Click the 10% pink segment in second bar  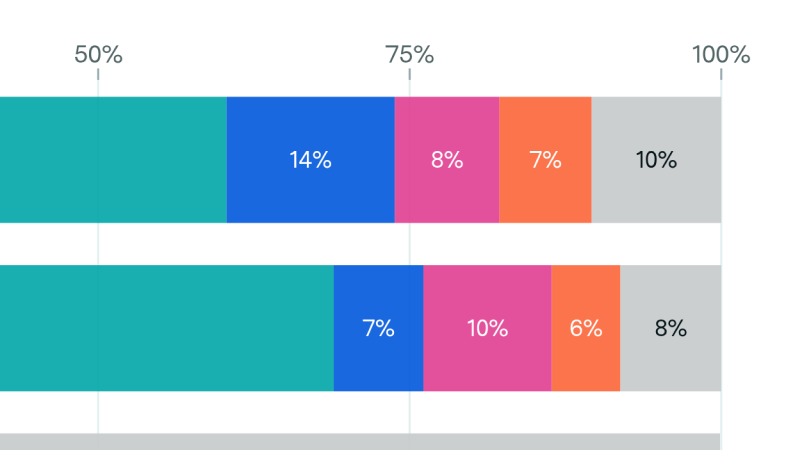[487, 328]
